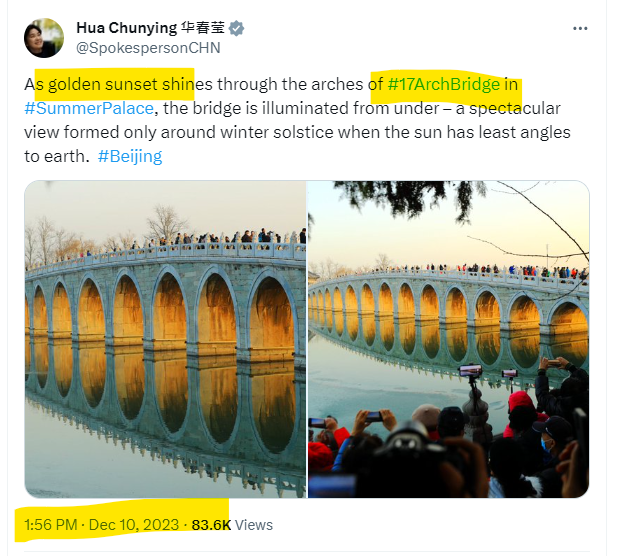The image size is (628, 556).
Task: View the 83.6K Views count
Action: pos(232,525)
